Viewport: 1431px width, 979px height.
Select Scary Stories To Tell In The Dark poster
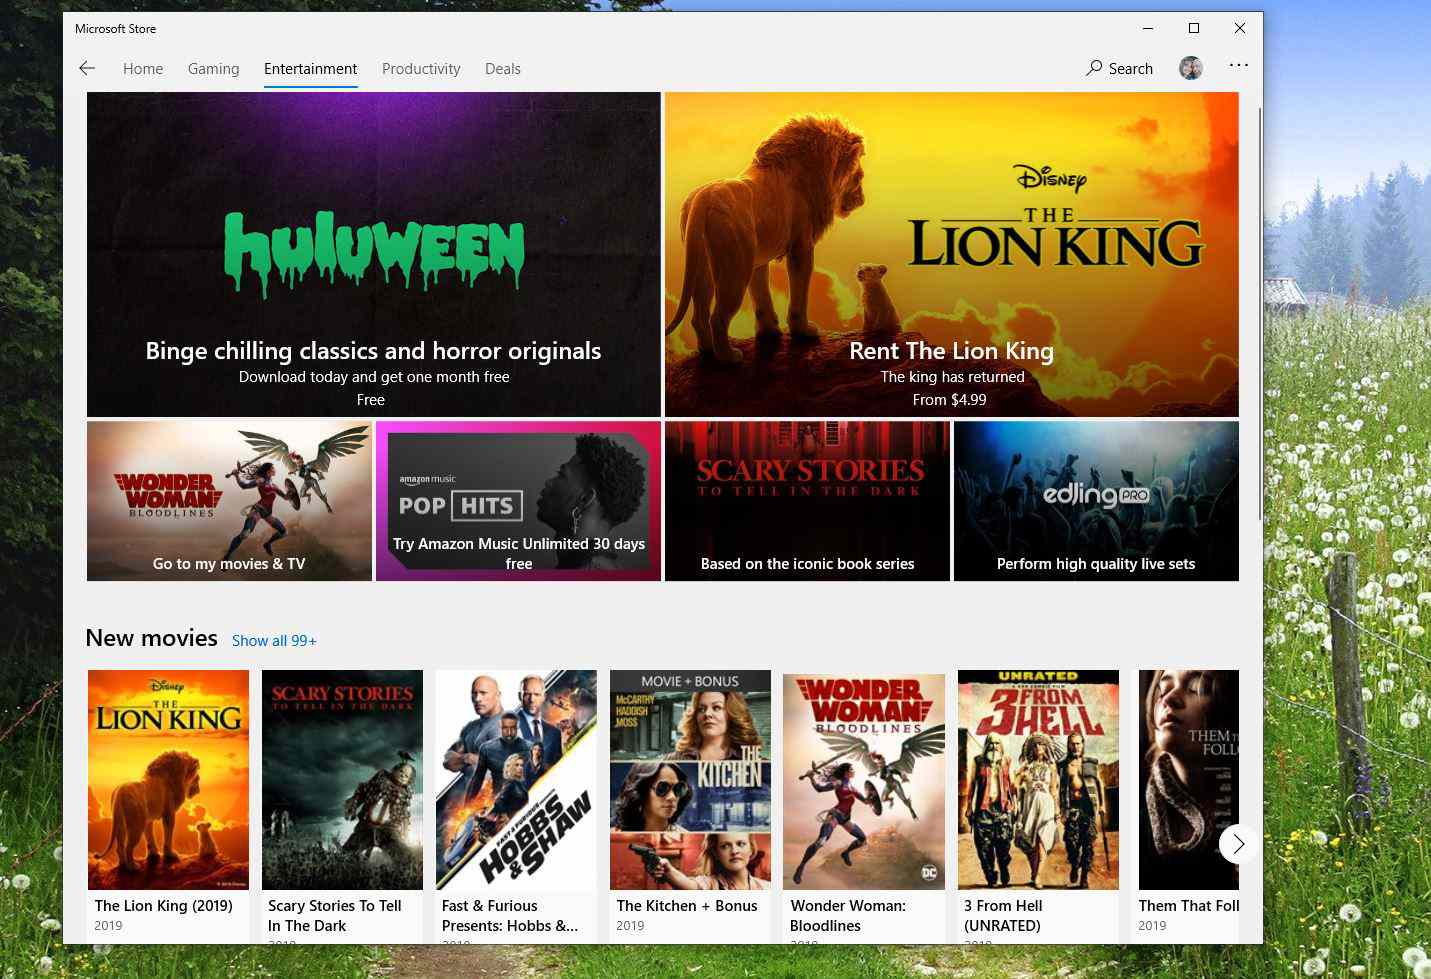click(342, 780)
